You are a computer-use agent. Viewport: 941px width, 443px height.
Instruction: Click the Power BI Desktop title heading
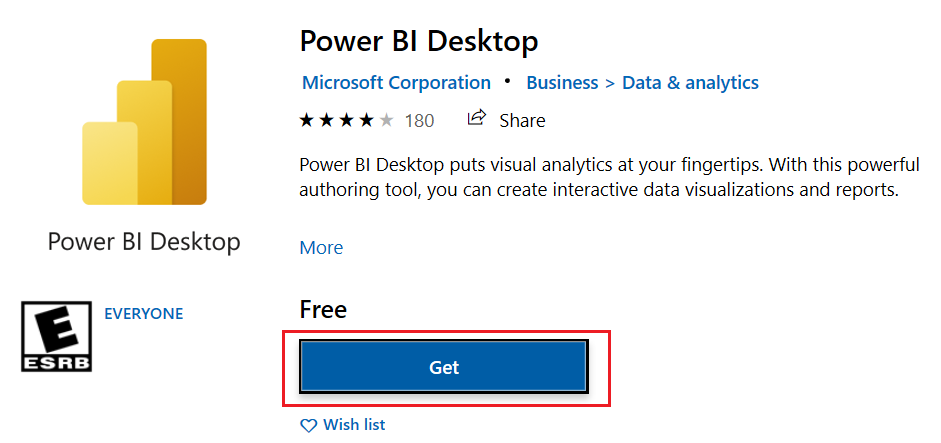point(418,41)
